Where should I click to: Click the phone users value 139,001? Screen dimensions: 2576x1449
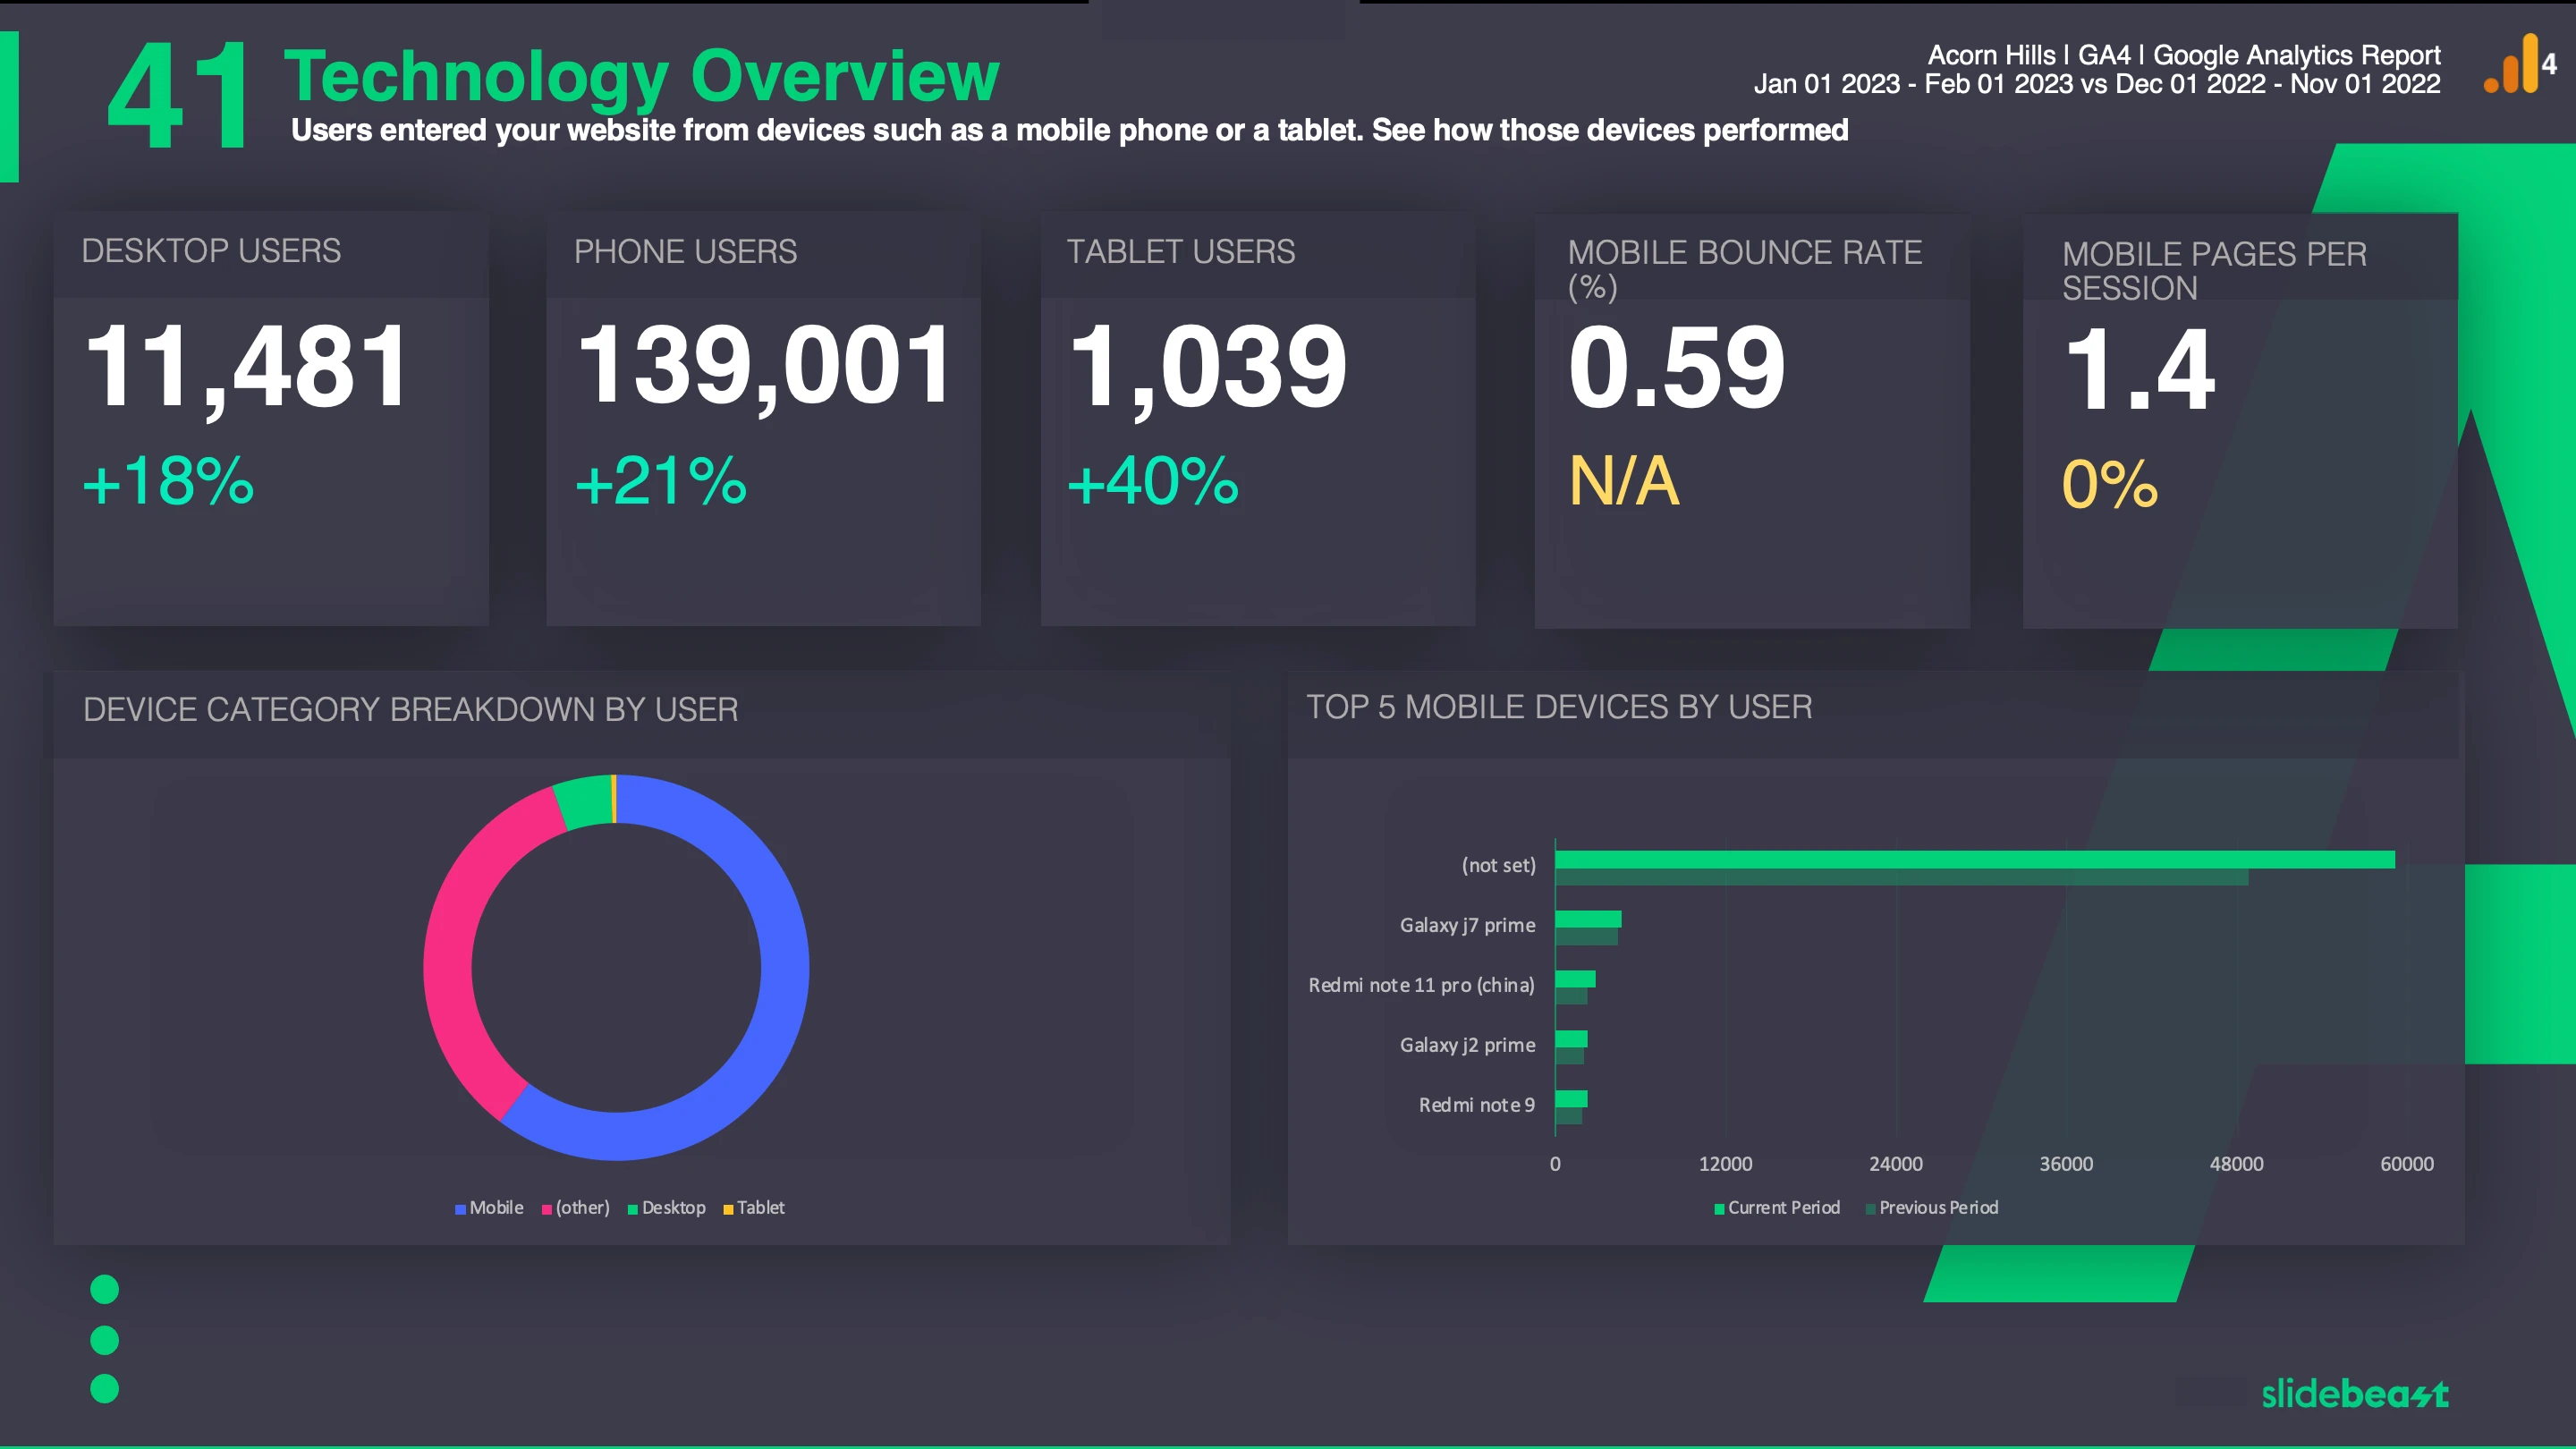pos(765,367)
